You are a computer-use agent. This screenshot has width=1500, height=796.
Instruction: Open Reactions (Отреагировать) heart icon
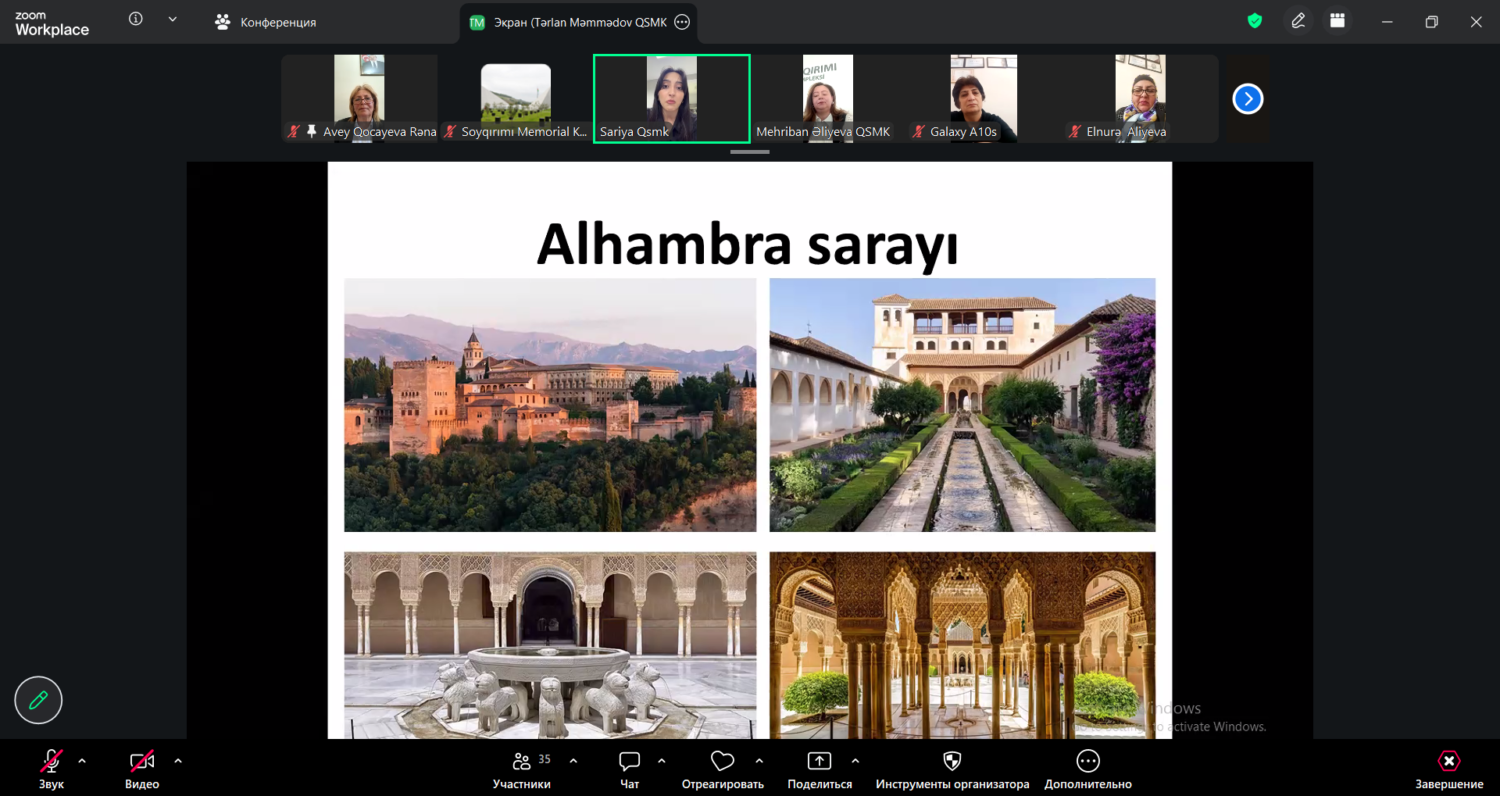[x=722, y=762]
